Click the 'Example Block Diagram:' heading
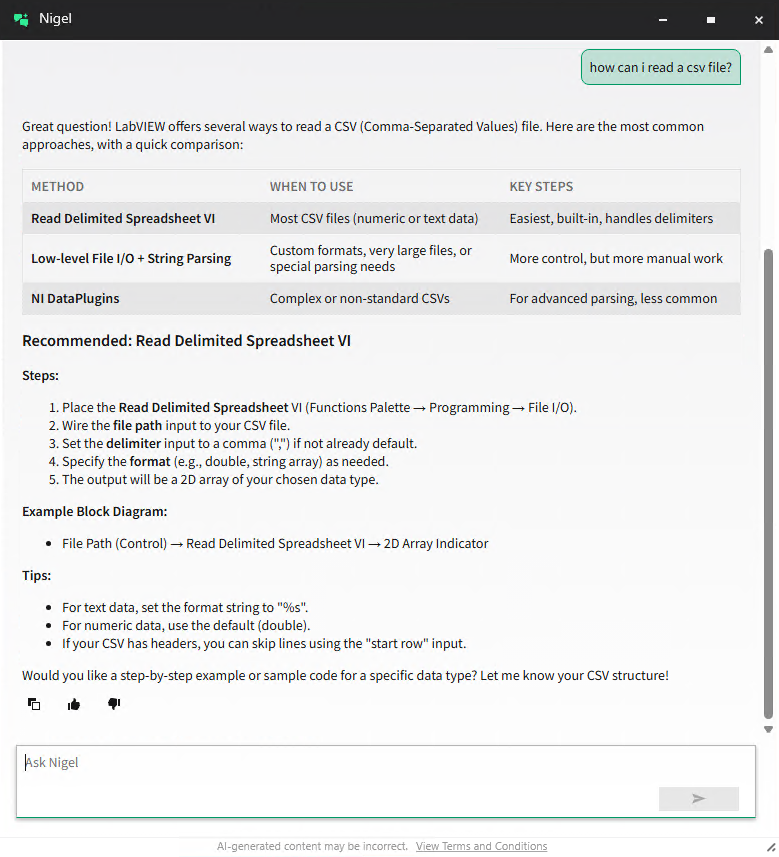 tap(95, 511)
